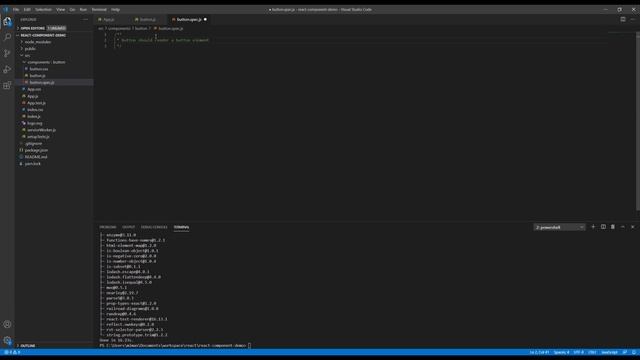Open the Selection menu
The image size is (640, 360).
(x=43, y=9)
